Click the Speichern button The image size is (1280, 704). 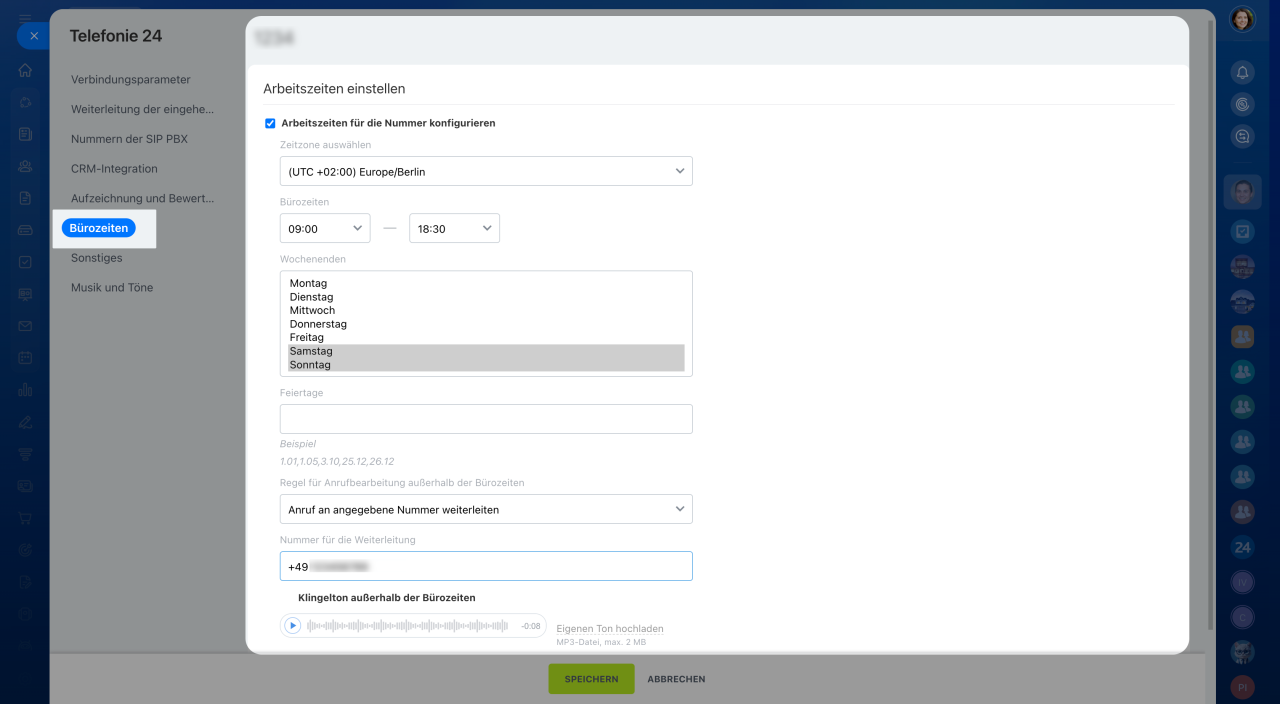click(x=591, y=679)
